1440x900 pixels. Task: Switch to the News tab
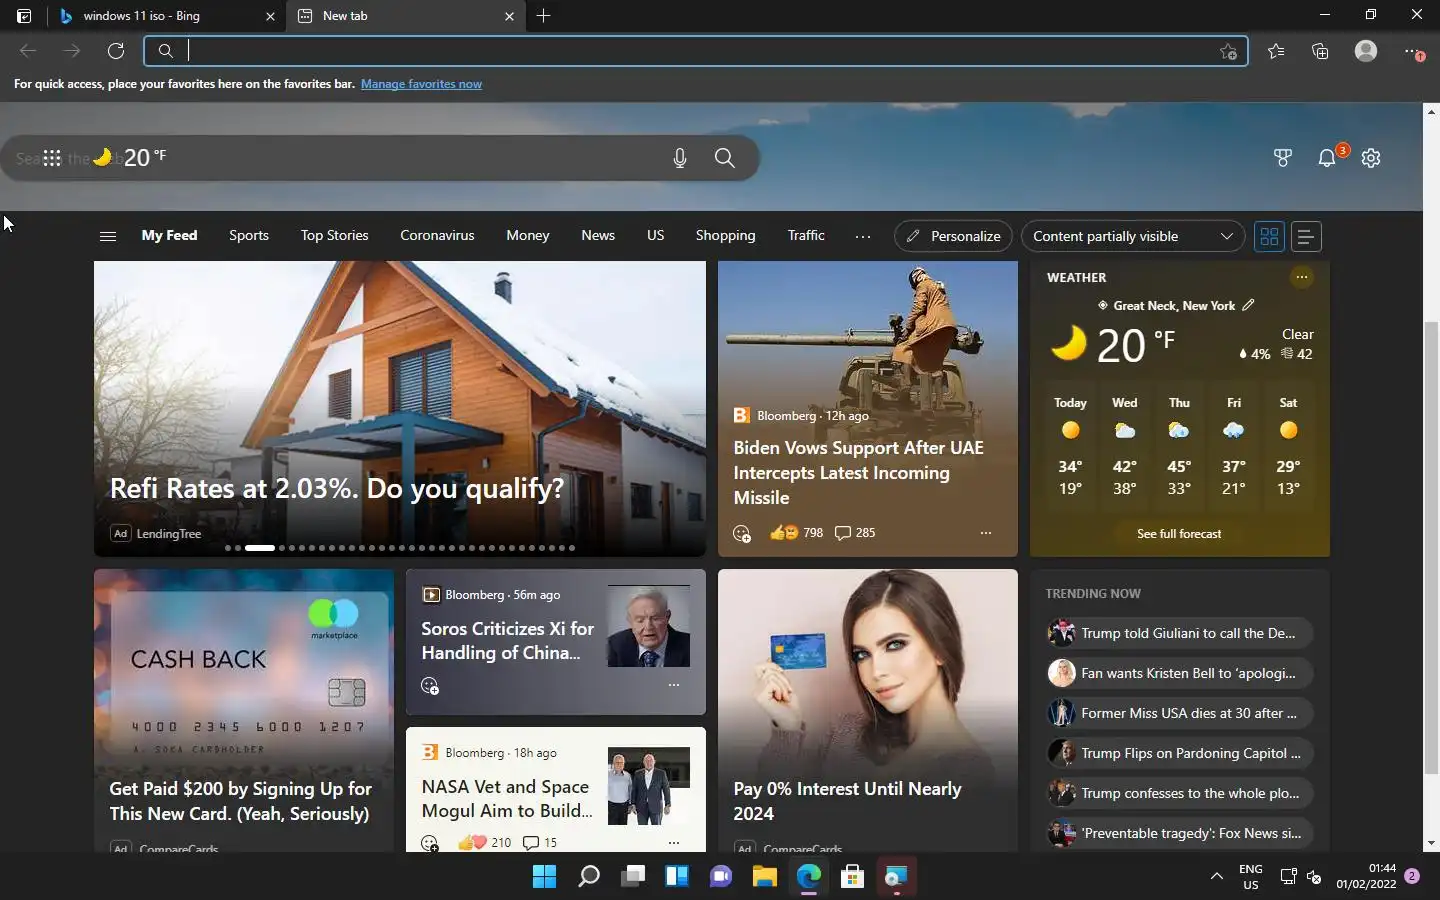[x=598, y=235]
